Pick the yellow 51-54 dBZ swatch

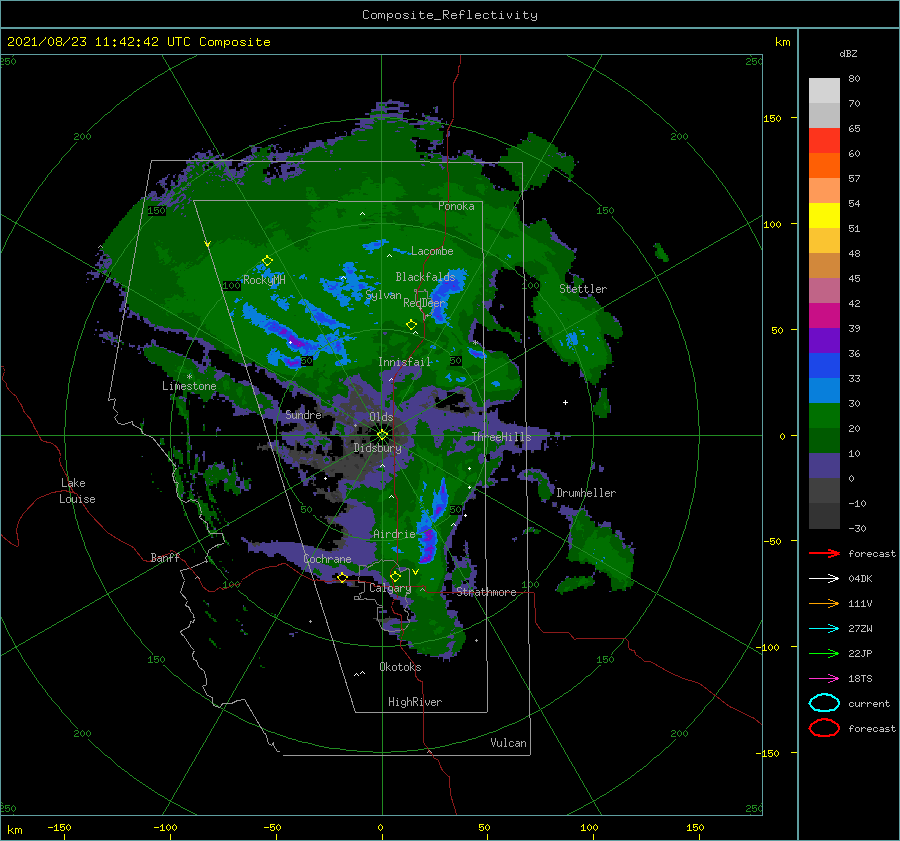(824, 216)
